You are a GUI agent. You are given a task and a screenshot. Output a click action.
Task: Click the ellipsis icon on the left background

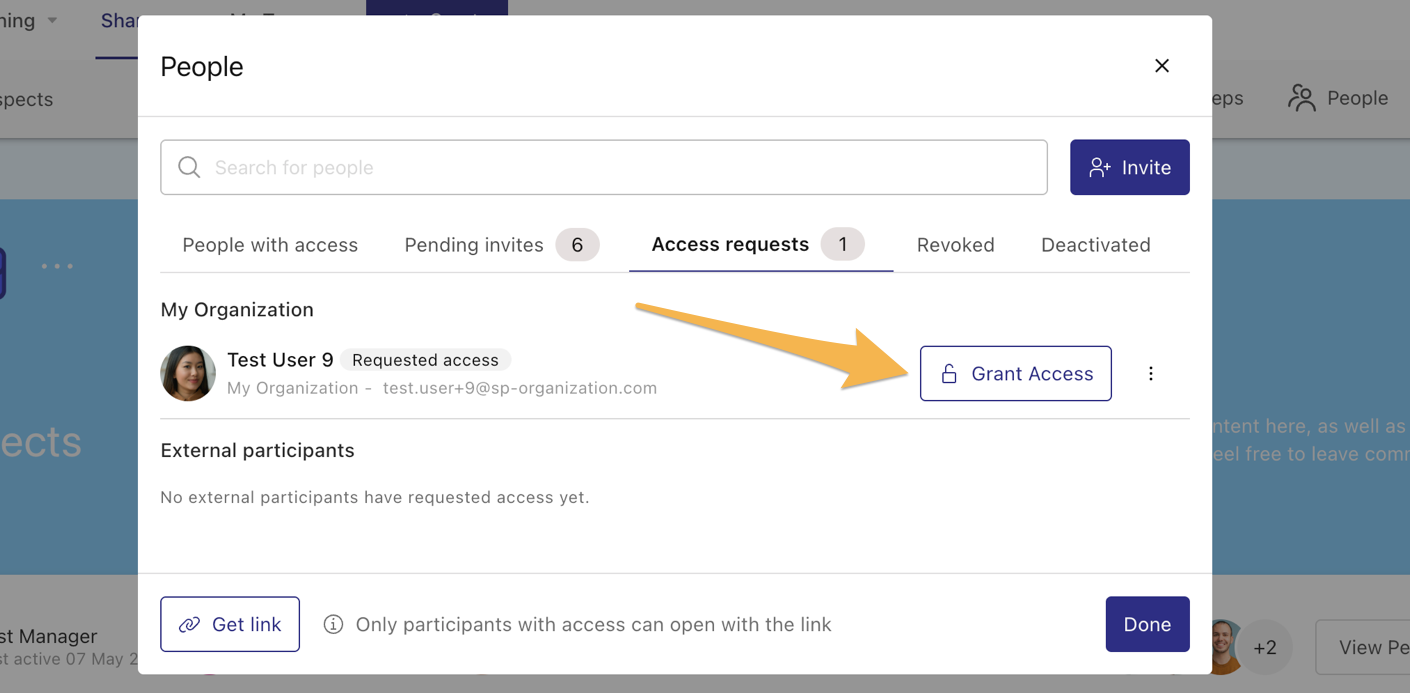[57, 265]
